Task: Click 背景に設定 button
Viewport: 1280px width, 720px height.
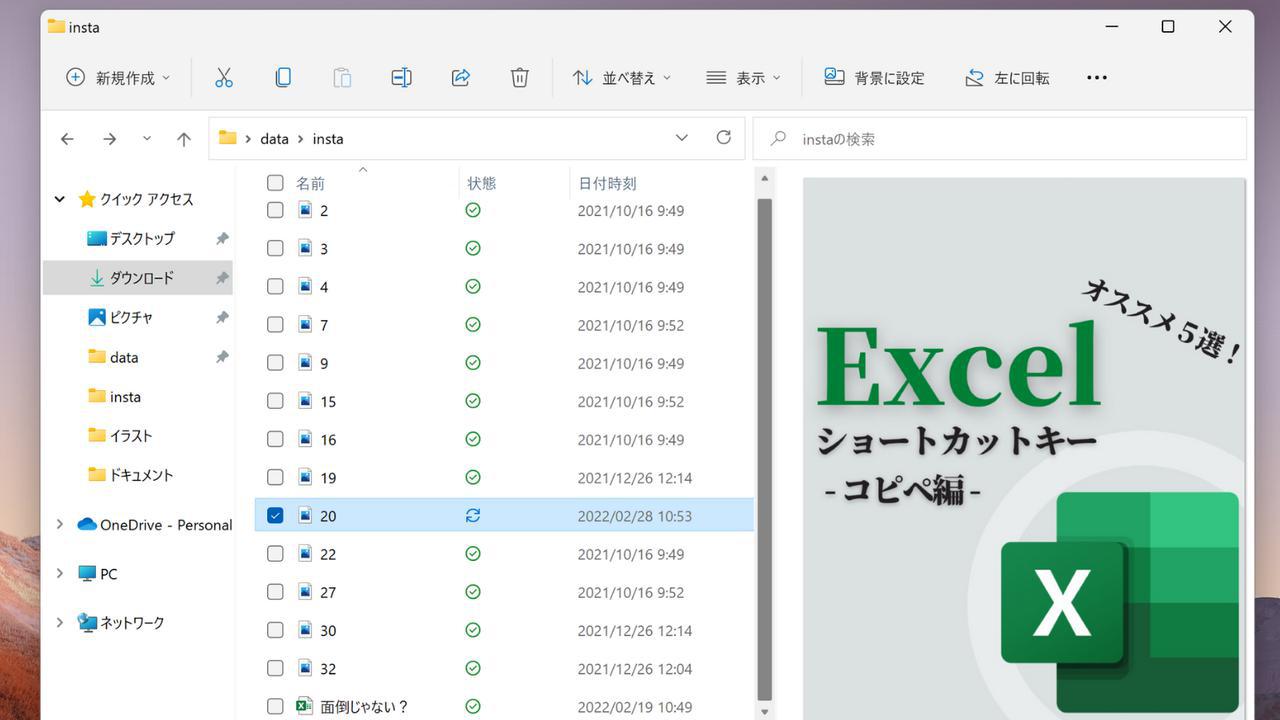Action: pyautogui.click(x=874, y=78)
